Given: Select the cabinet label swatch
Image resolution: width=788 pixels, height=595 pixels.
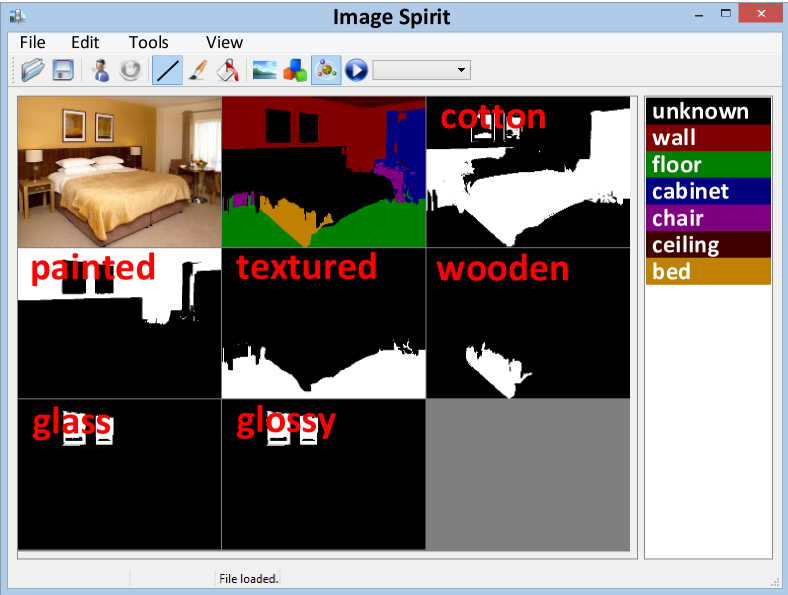Looking at the screenshot, I should (708, 191).
